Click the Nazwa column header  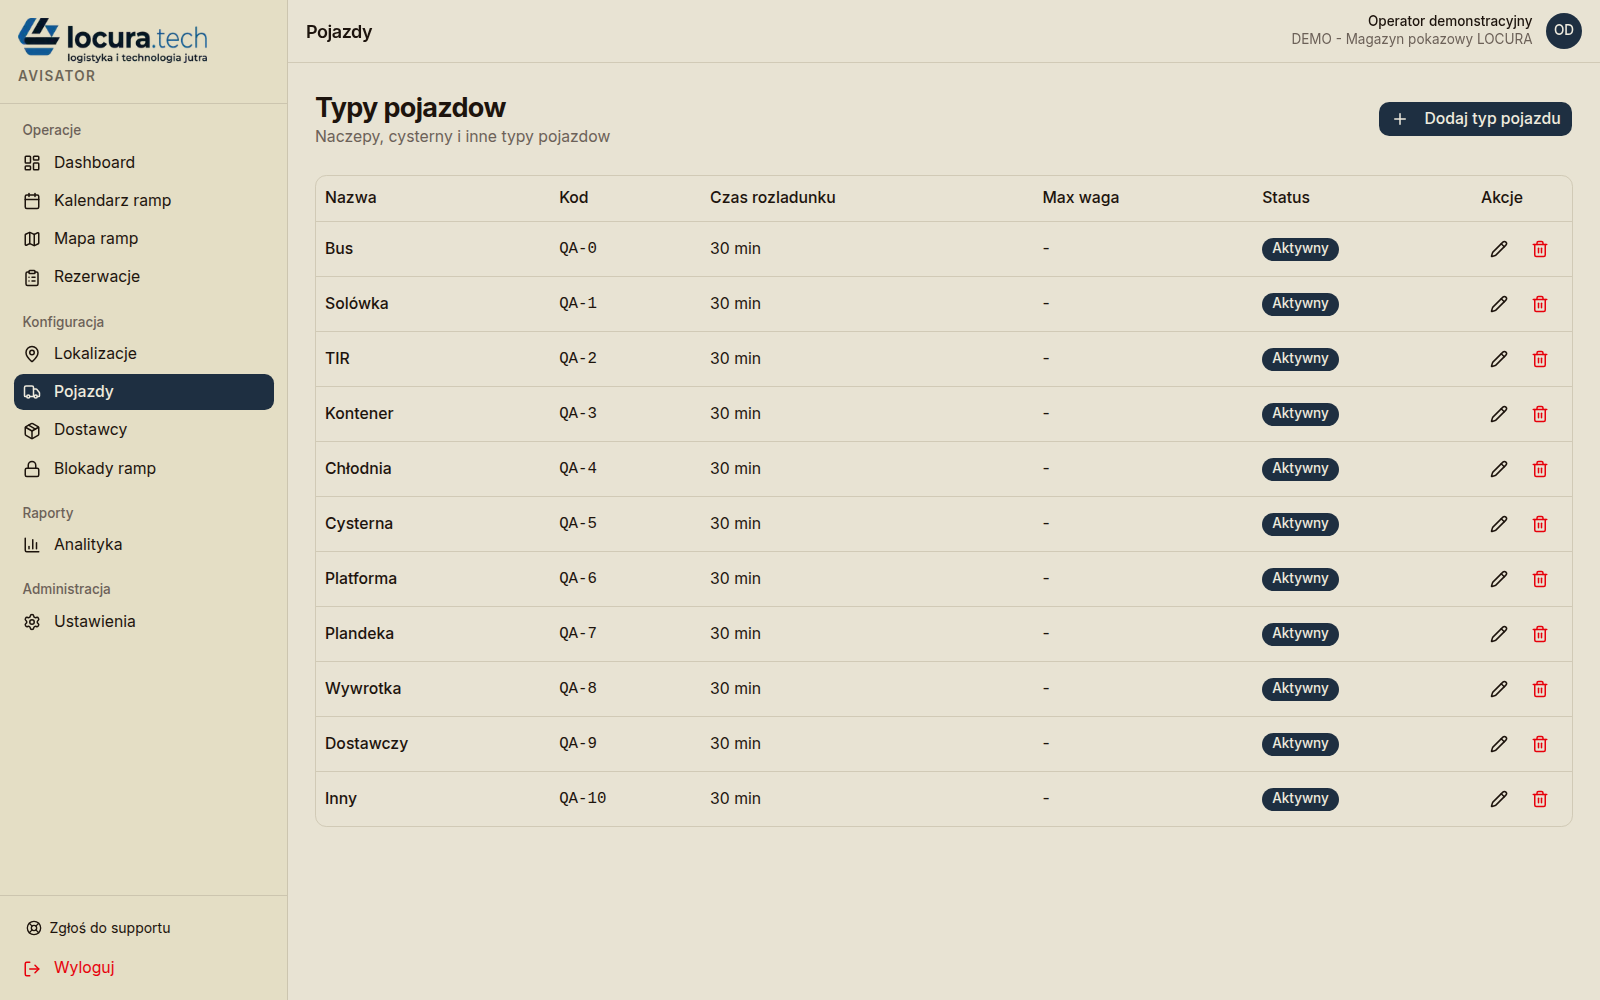[351, 198]
